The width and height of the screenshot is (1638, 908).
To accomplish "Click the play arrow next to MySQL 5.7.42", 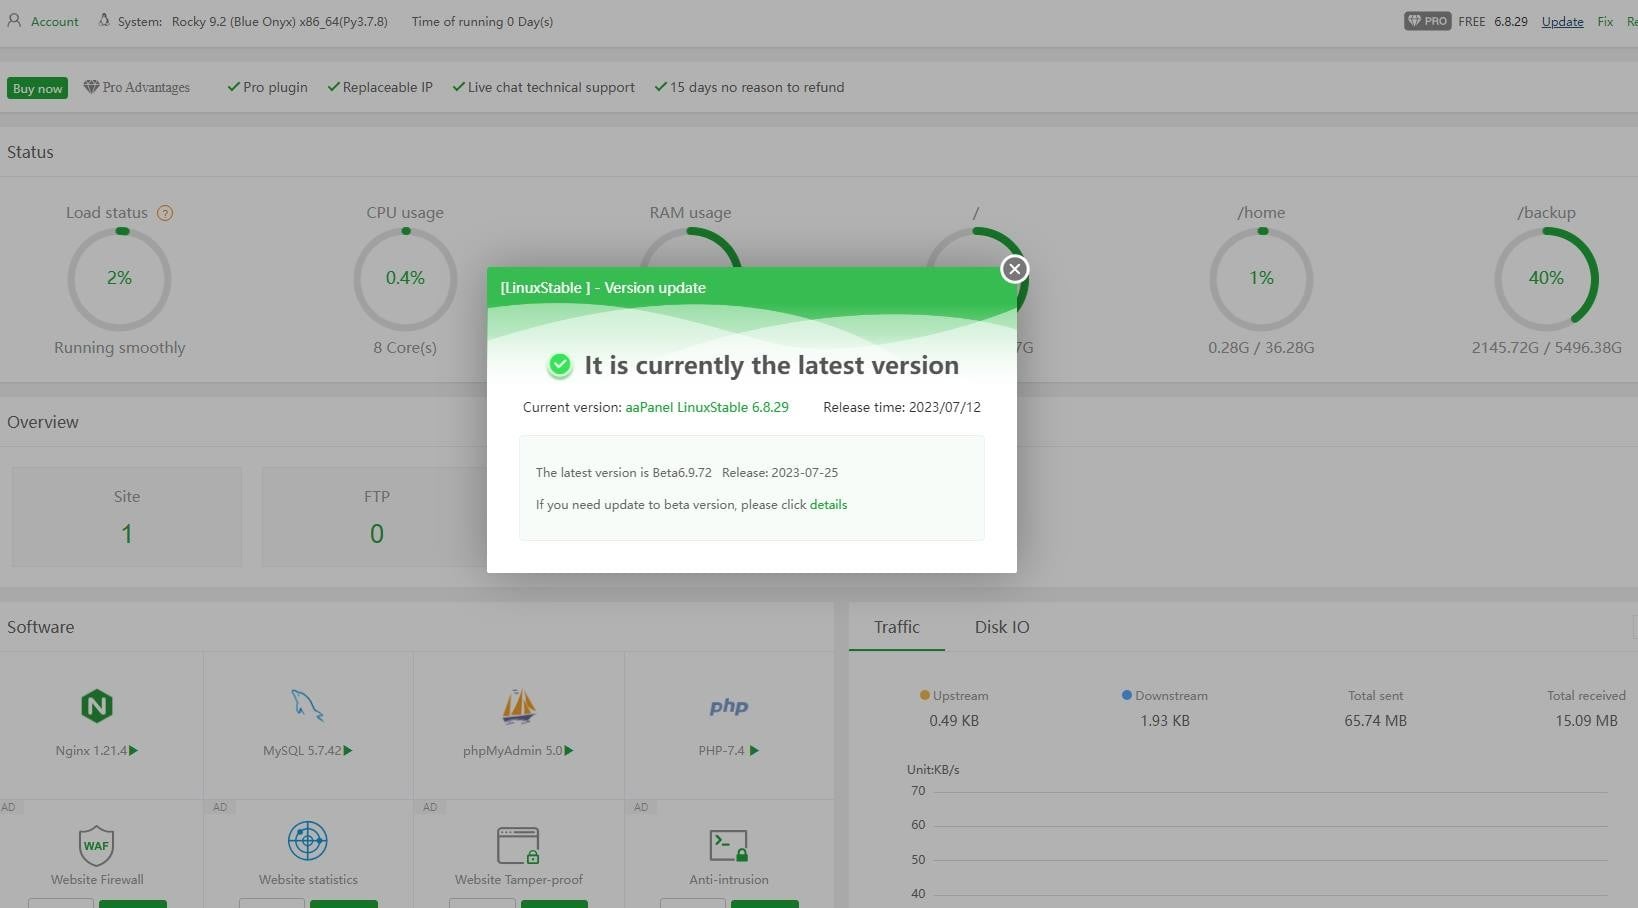I will (348, 751).
